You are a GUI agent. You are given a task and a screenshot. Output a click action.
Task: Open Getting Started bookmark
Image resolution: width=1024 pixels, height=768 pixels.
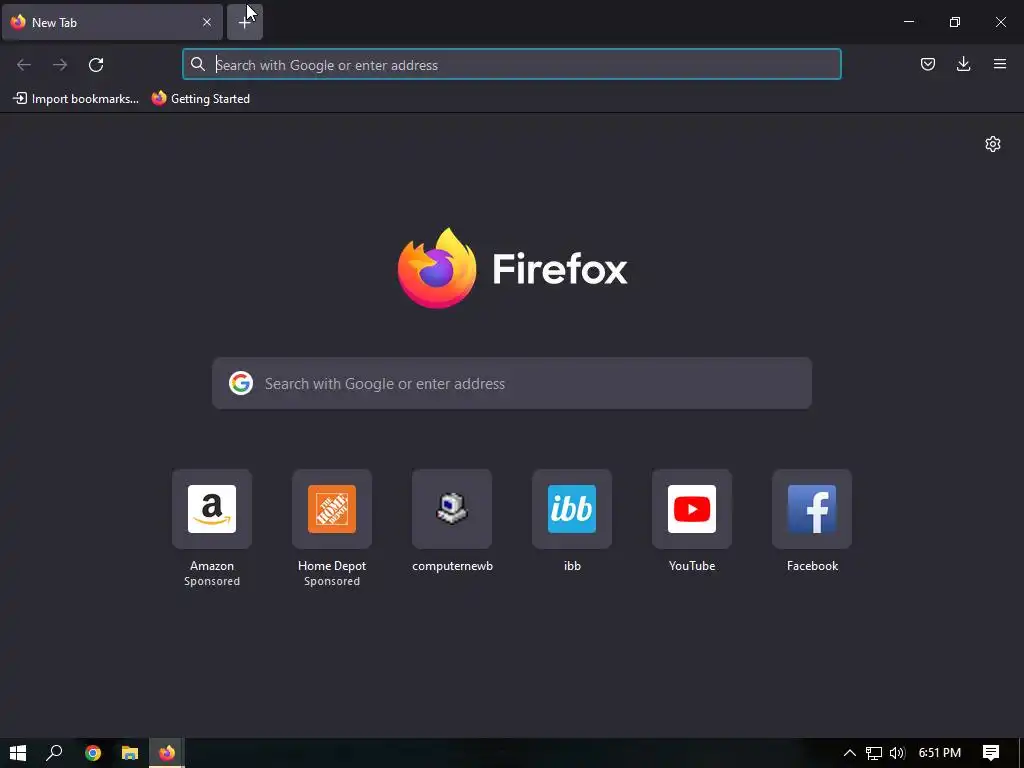(200, 99)
